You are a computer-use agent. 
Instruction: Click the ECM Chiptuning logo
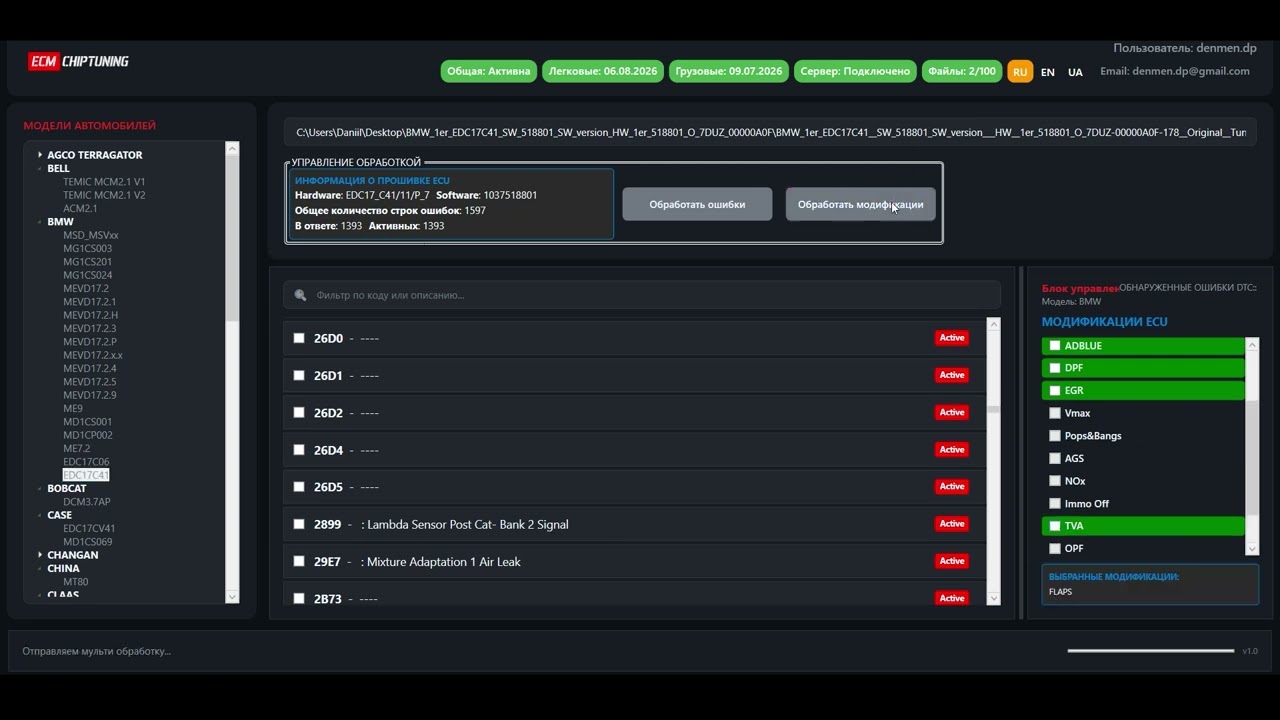[x=79, y=61]
